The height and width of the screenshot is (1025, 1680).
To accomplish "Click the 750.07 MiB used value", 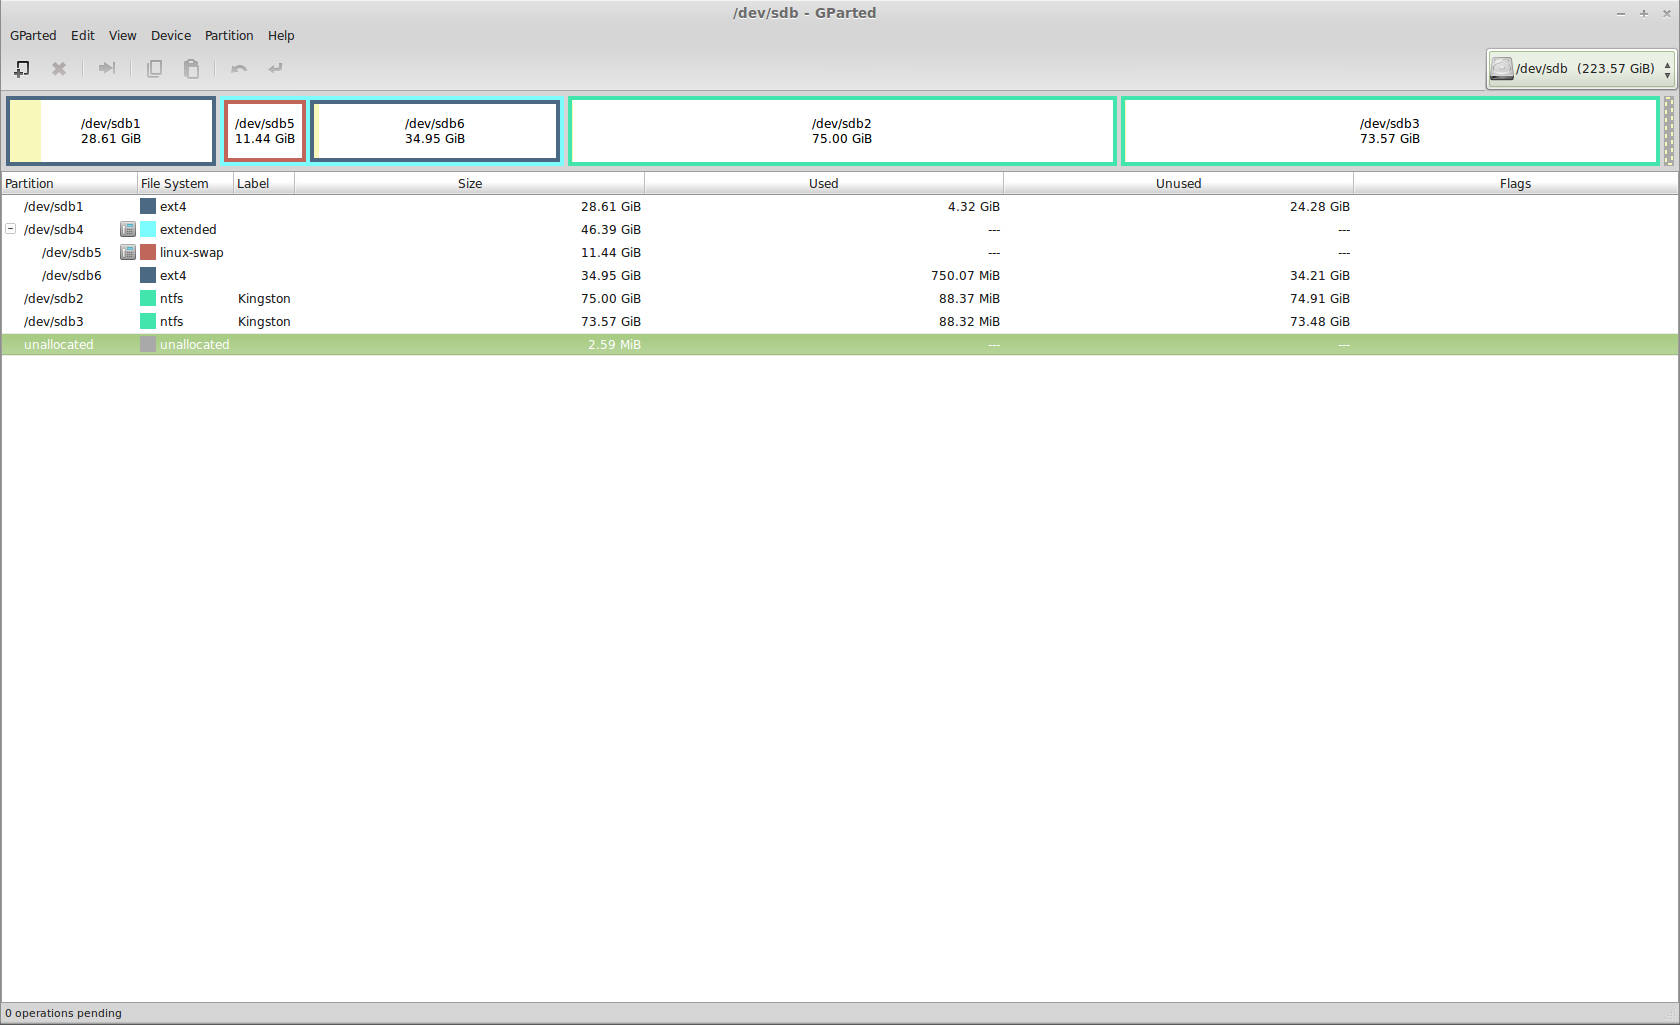I will [965, 275].
